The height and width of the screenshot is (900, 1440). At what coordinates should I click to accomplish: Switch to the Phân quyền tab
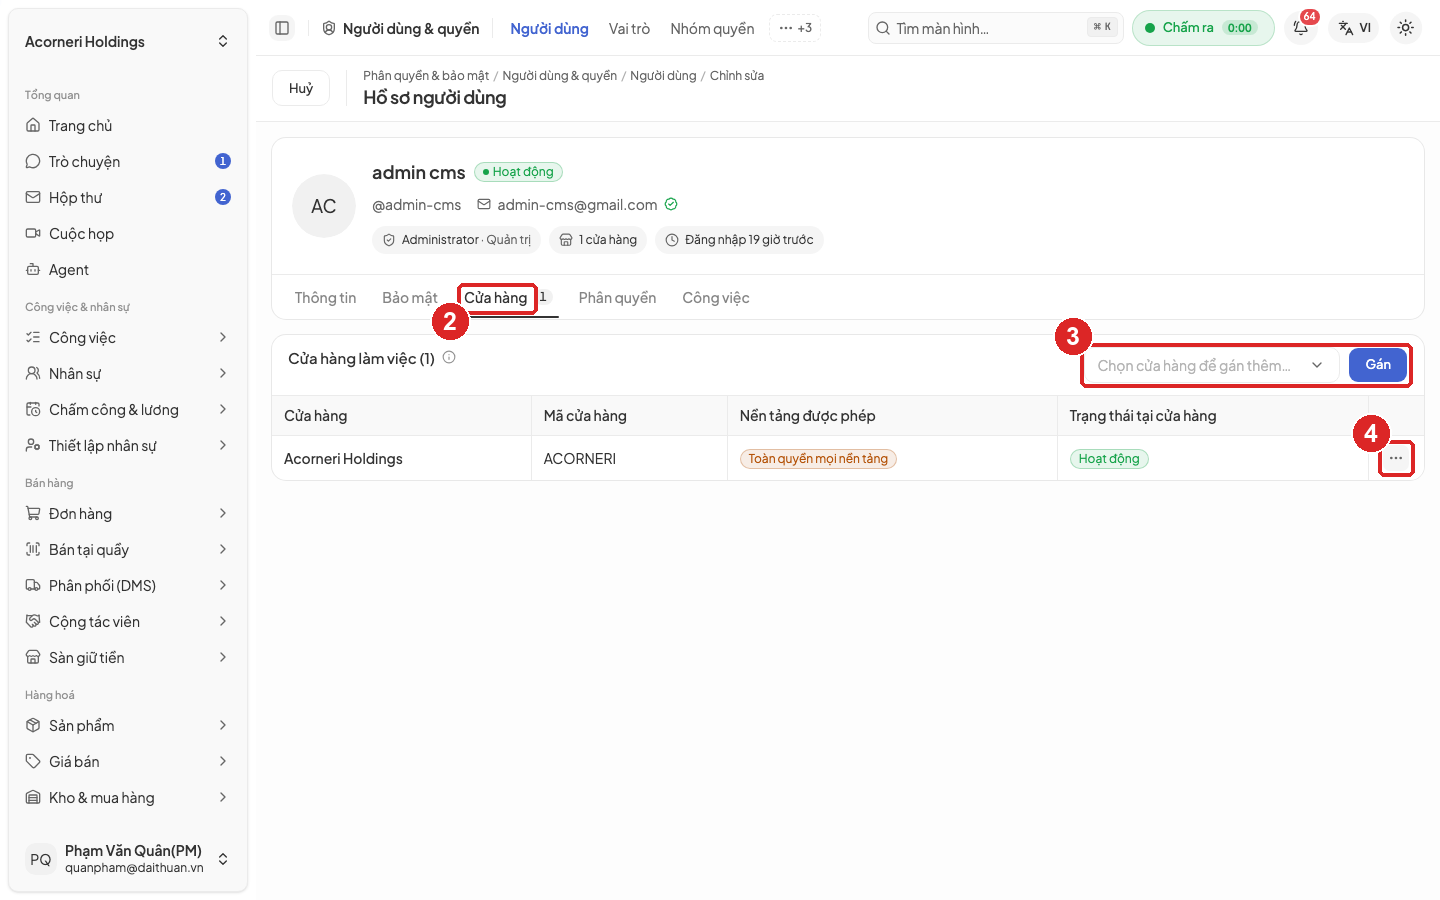(x=617, y=298)
